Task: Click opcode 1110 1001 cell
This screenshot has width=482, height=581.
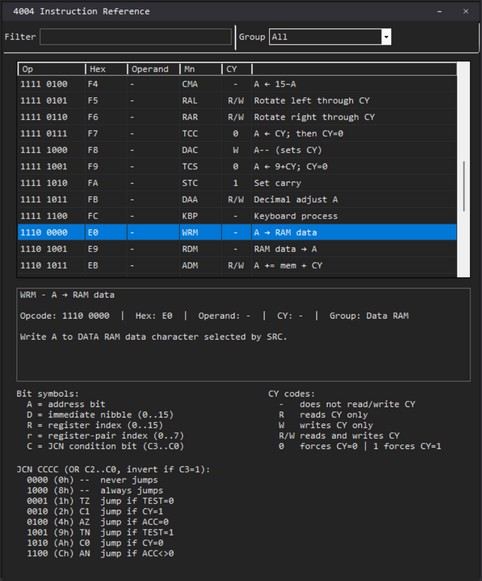Action: pos(44,249)
